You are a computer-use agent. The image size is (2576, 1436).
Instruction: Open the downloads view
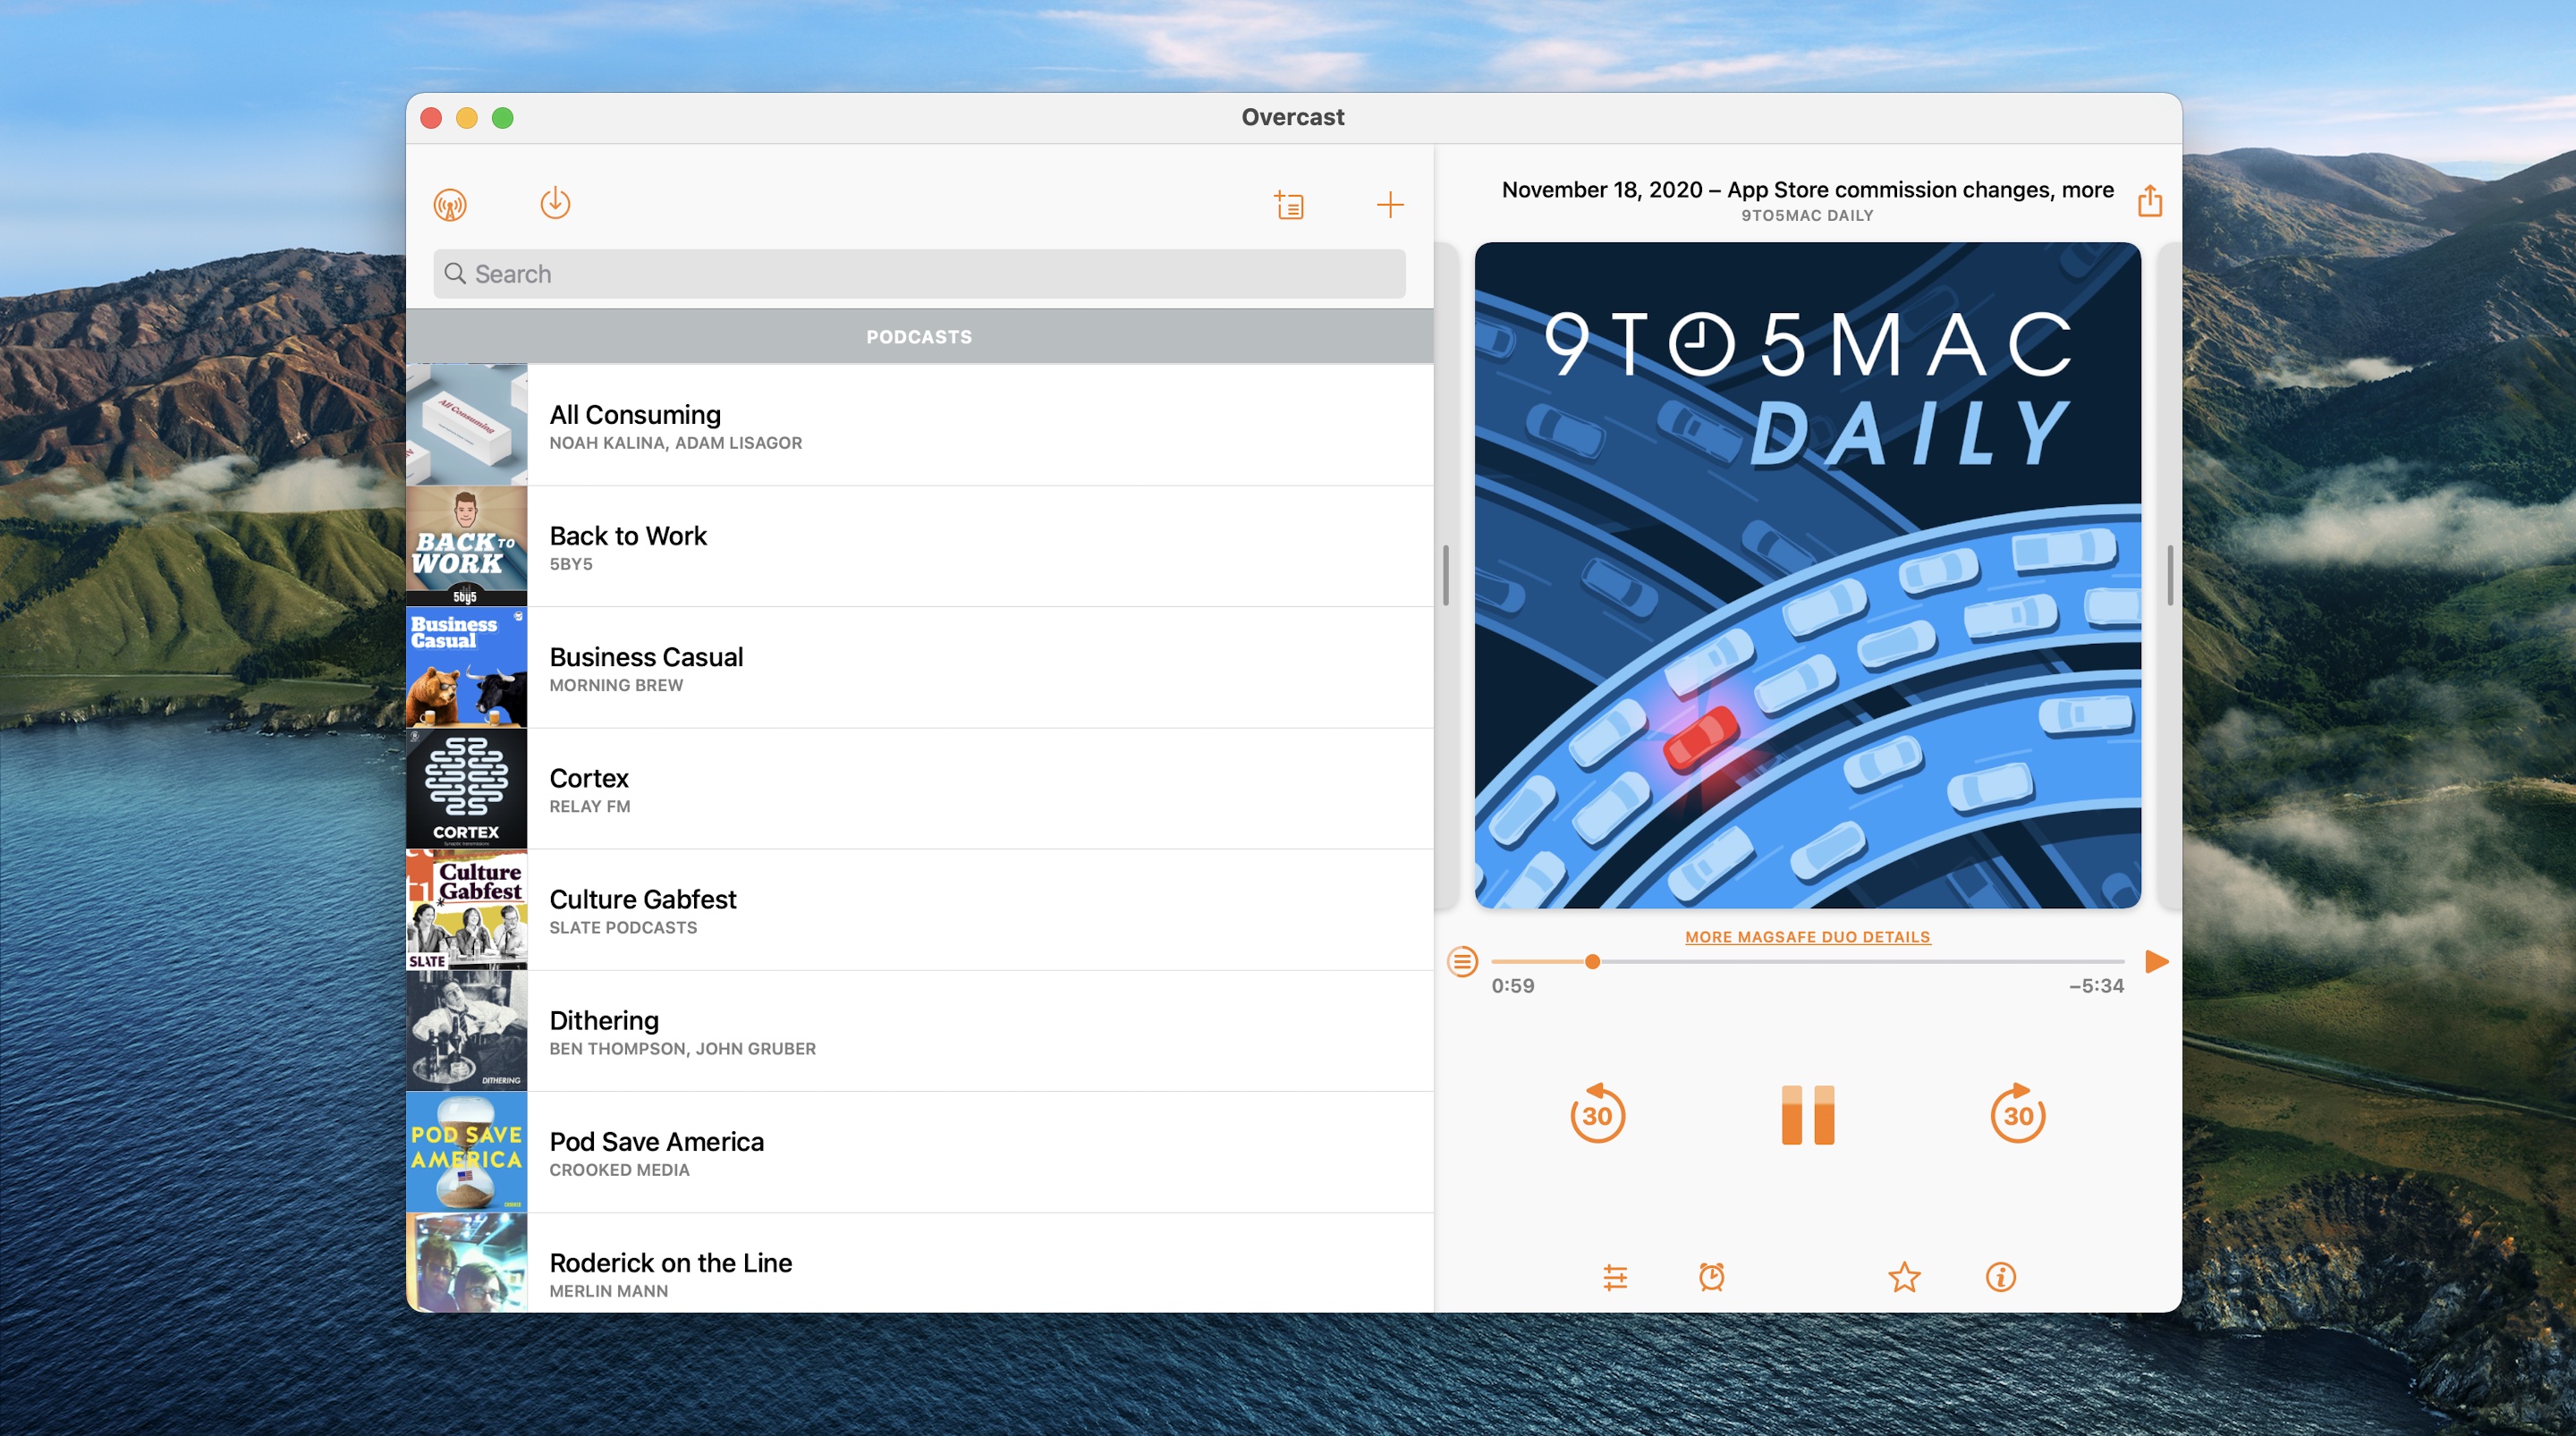(555, 203)
